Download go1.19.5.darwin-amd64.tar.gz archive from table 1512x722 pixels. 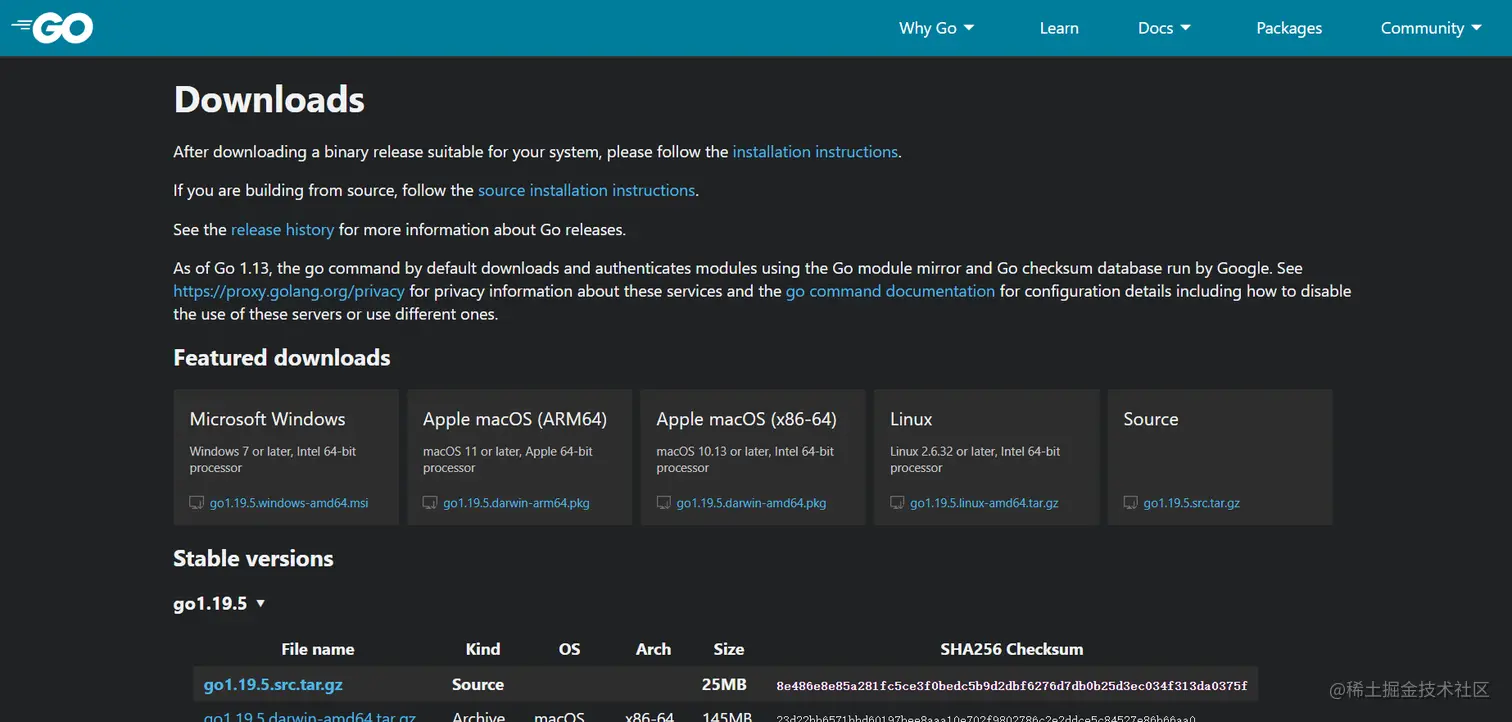(310, 716)
